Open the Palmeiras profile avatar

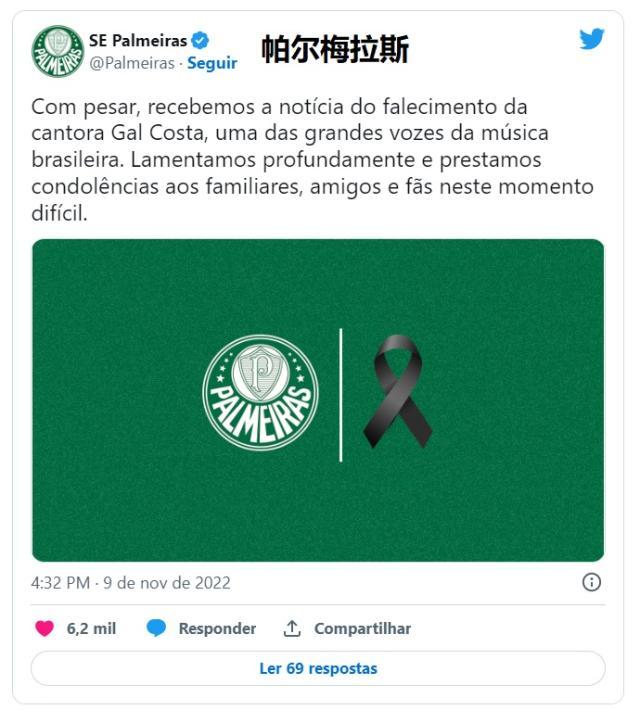pyautogui.click(x=58, y=51)
